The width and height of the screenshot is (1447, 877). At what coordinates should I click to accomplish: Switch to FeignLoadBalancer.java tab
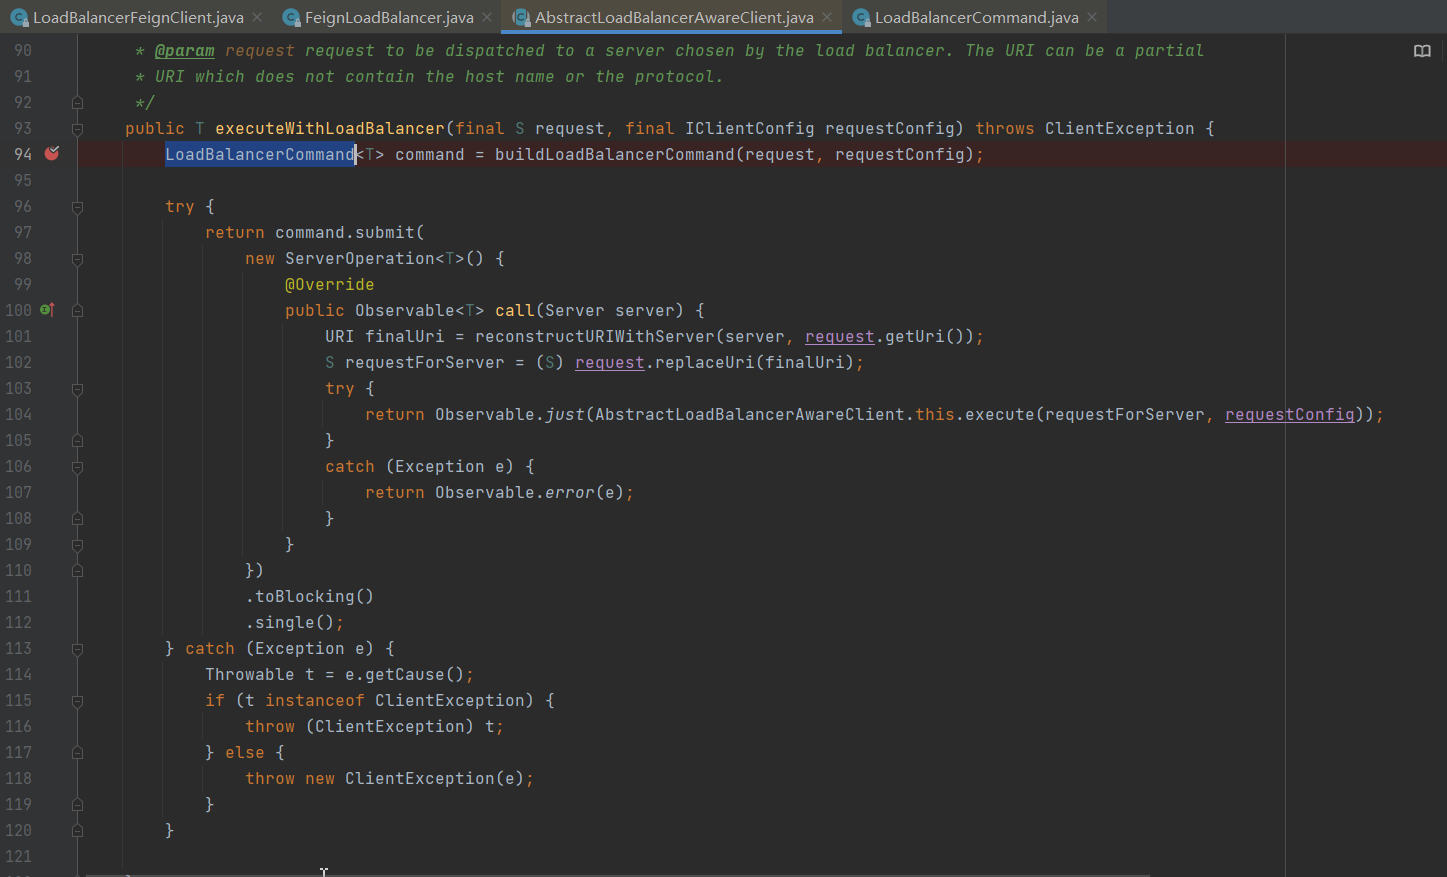coord(389,17)
